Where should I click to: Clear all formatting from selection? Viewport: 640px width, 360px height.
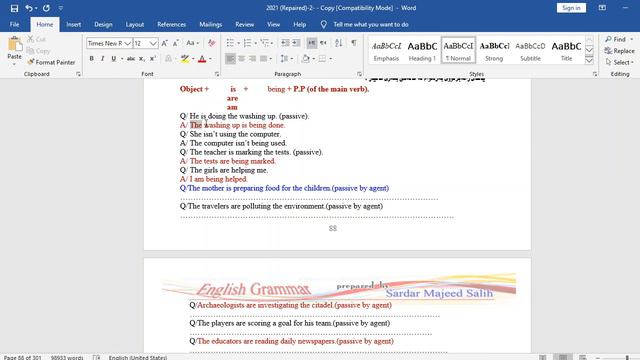[211, 43]
